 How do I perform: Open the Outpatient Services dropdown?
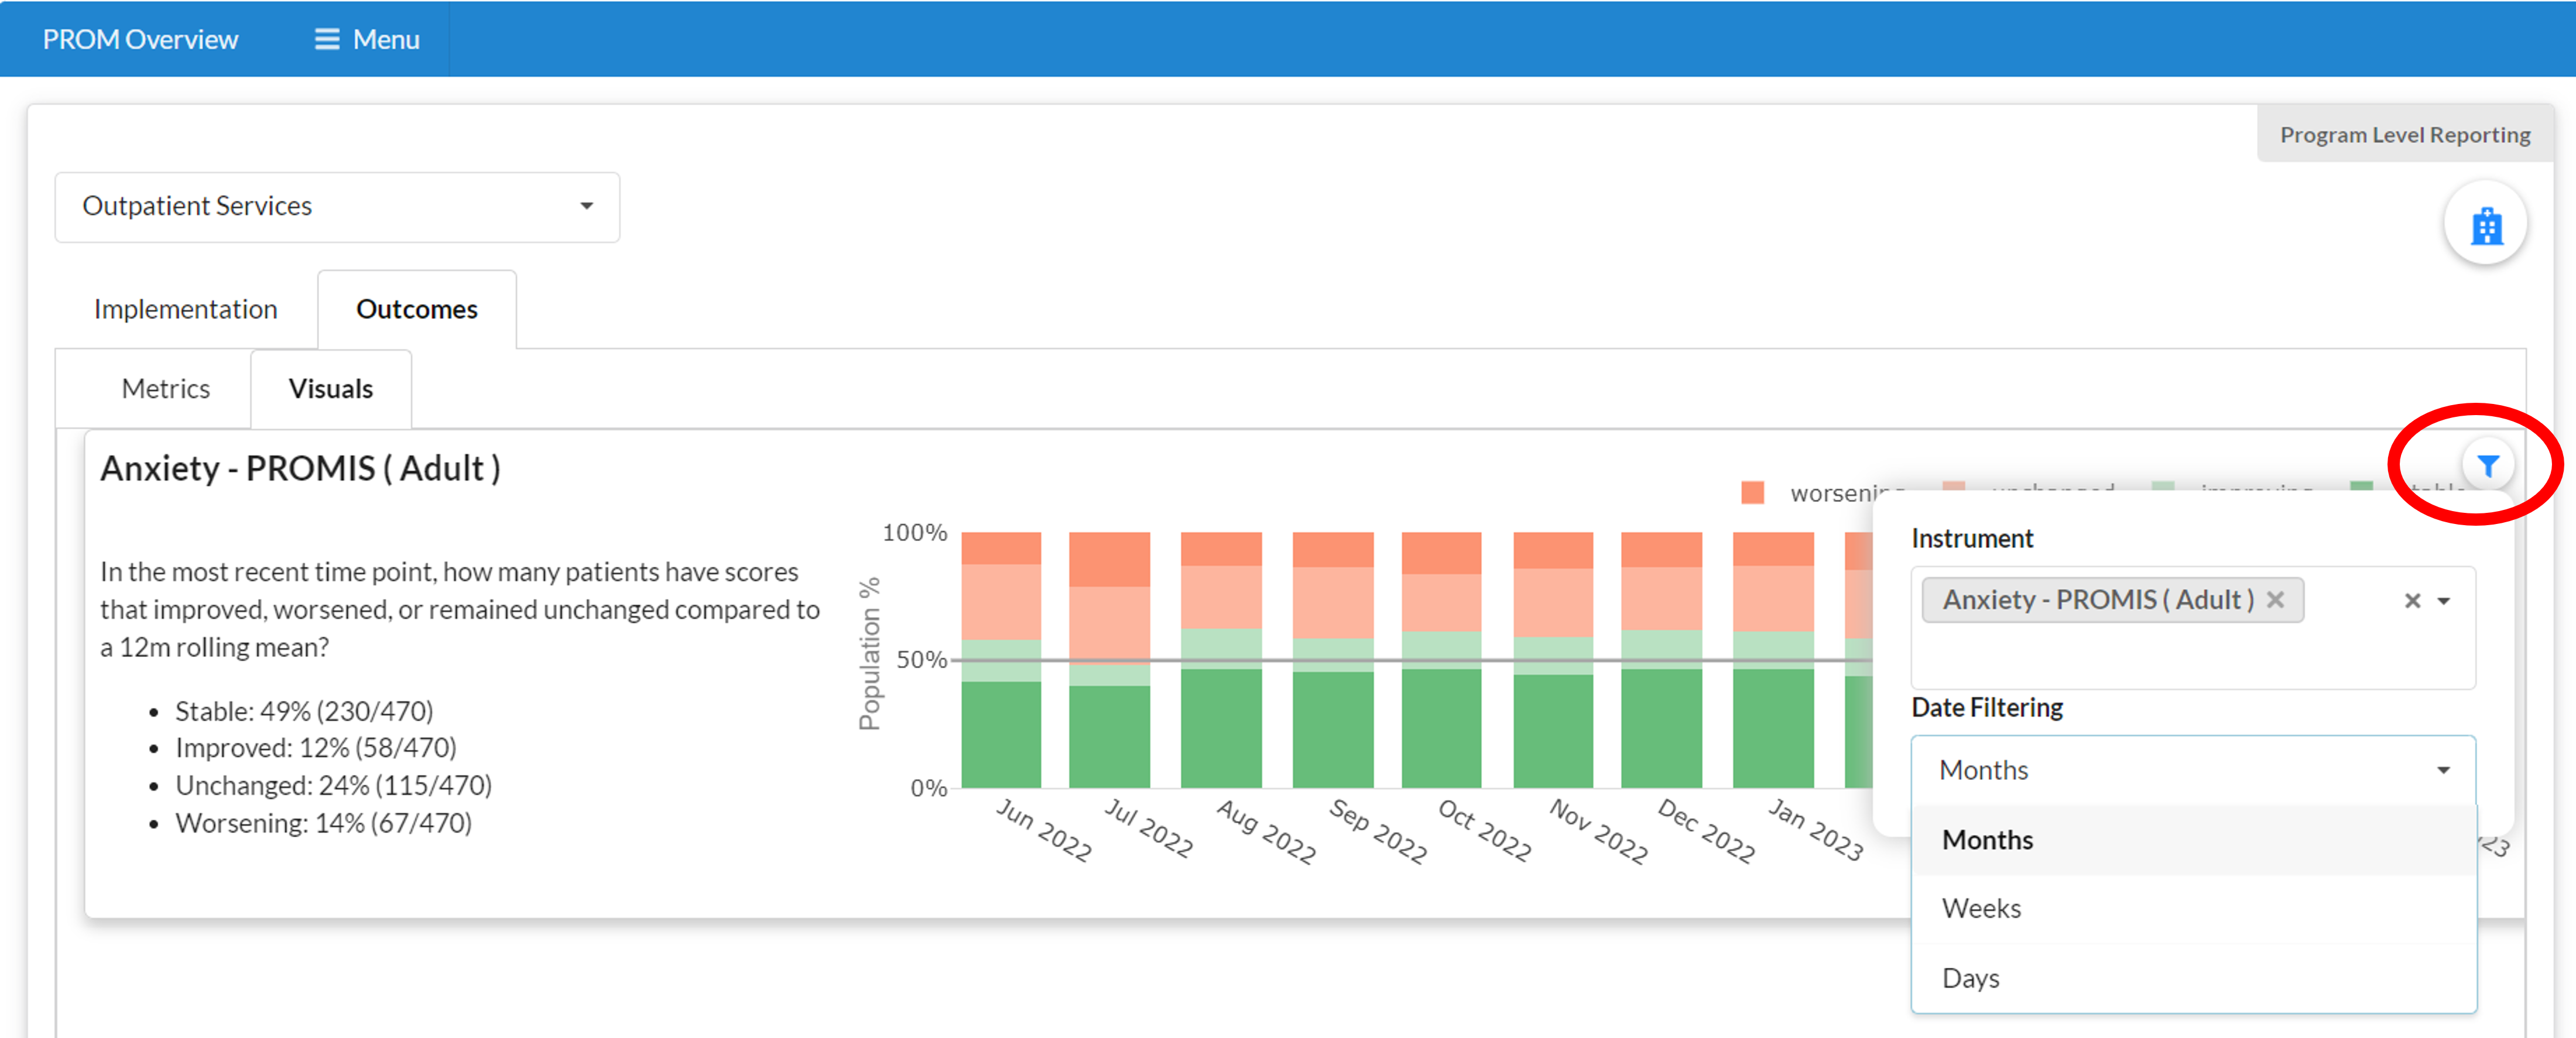click(x=337, y=206)
